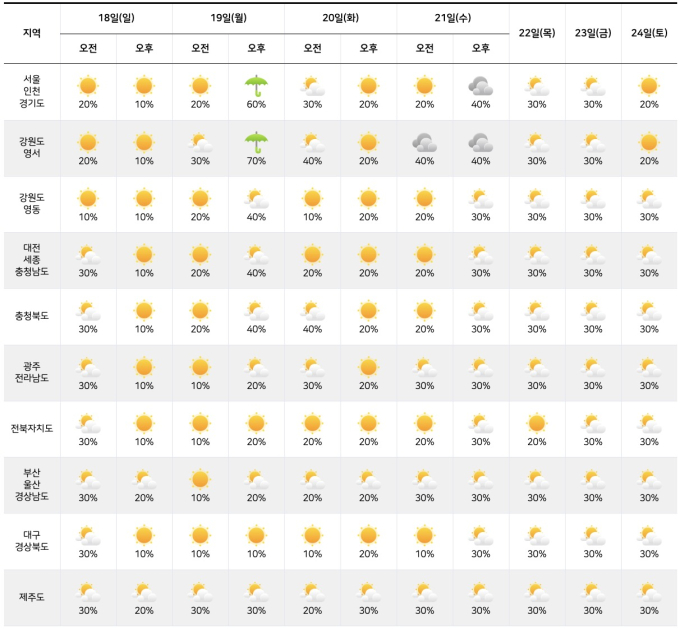Click the partly cloudy icon for 충청북도 20일 오전
The height and width of the screenshot is (629, 680).
[x=312, y=311]
